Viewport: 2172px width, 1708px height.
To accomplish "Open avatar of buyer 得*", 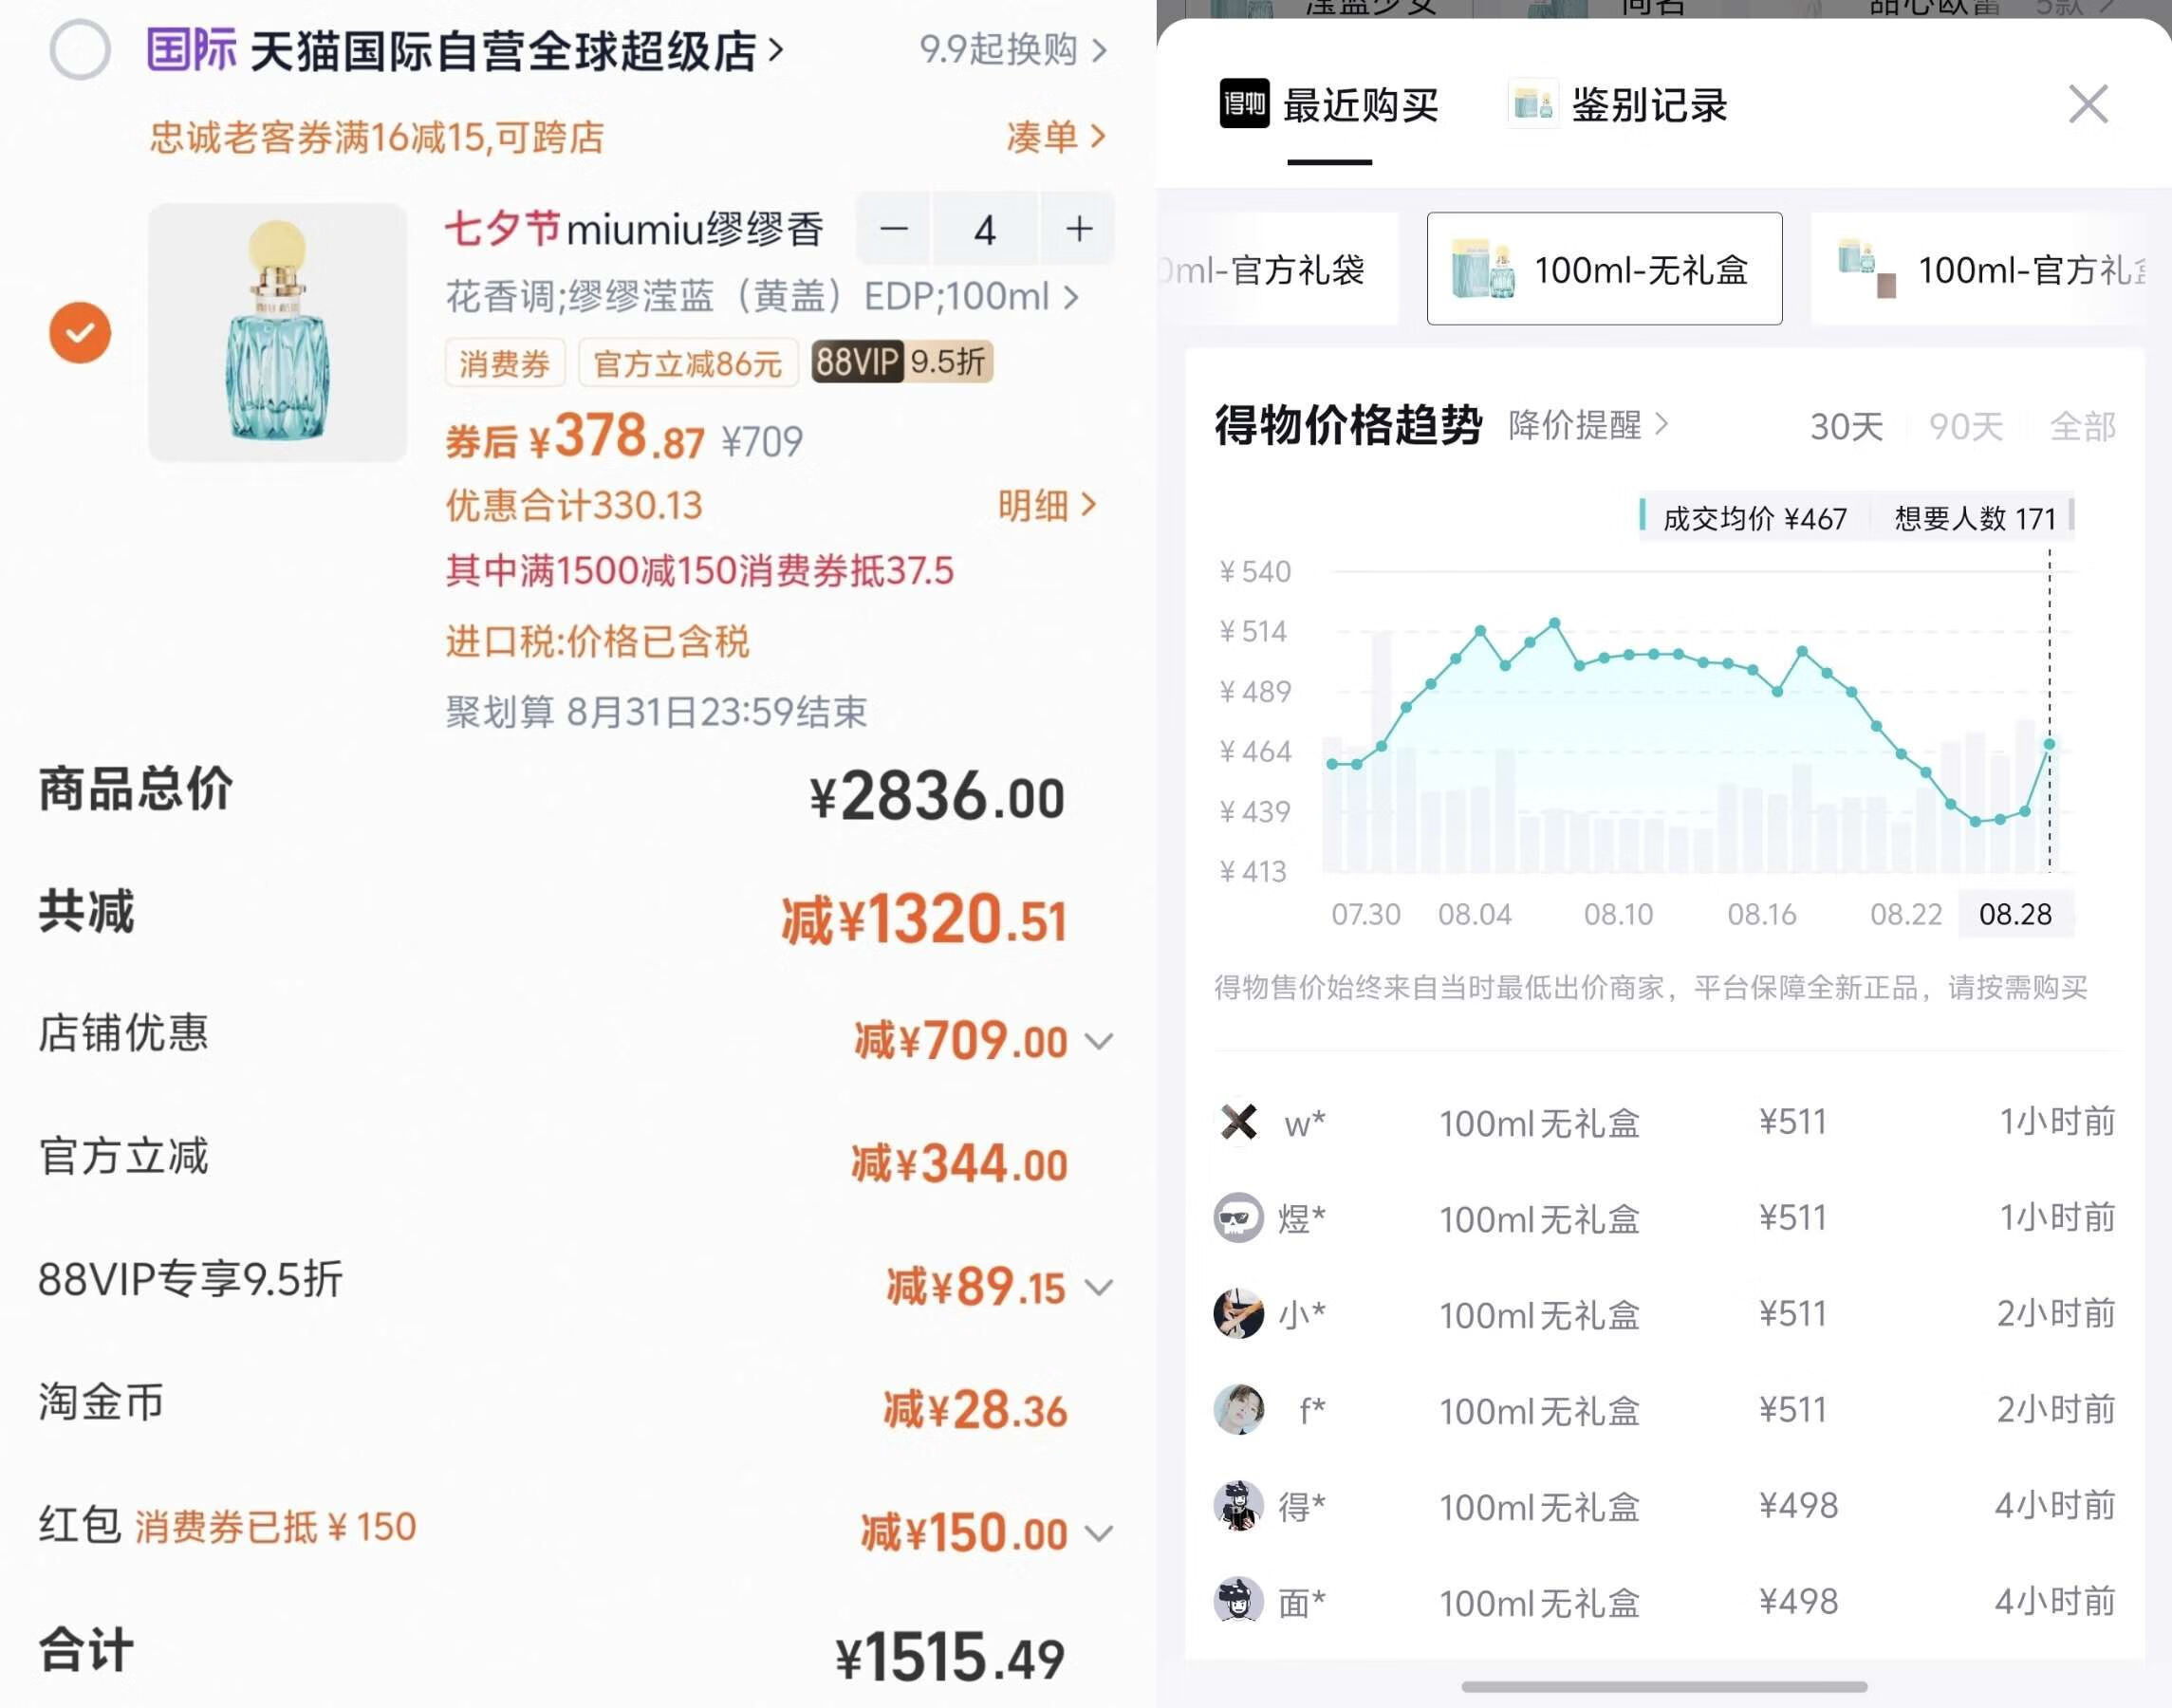I will 1239,1505.
